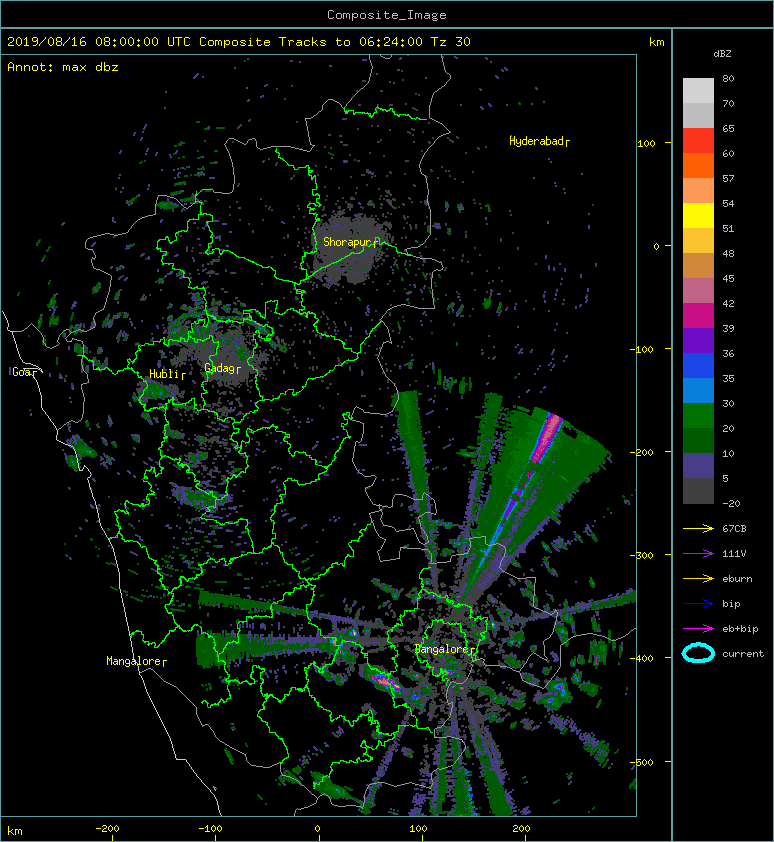Select the magenta 42-39 dBZ color band
Screen dimensions: 774x842
coord(698,316)
